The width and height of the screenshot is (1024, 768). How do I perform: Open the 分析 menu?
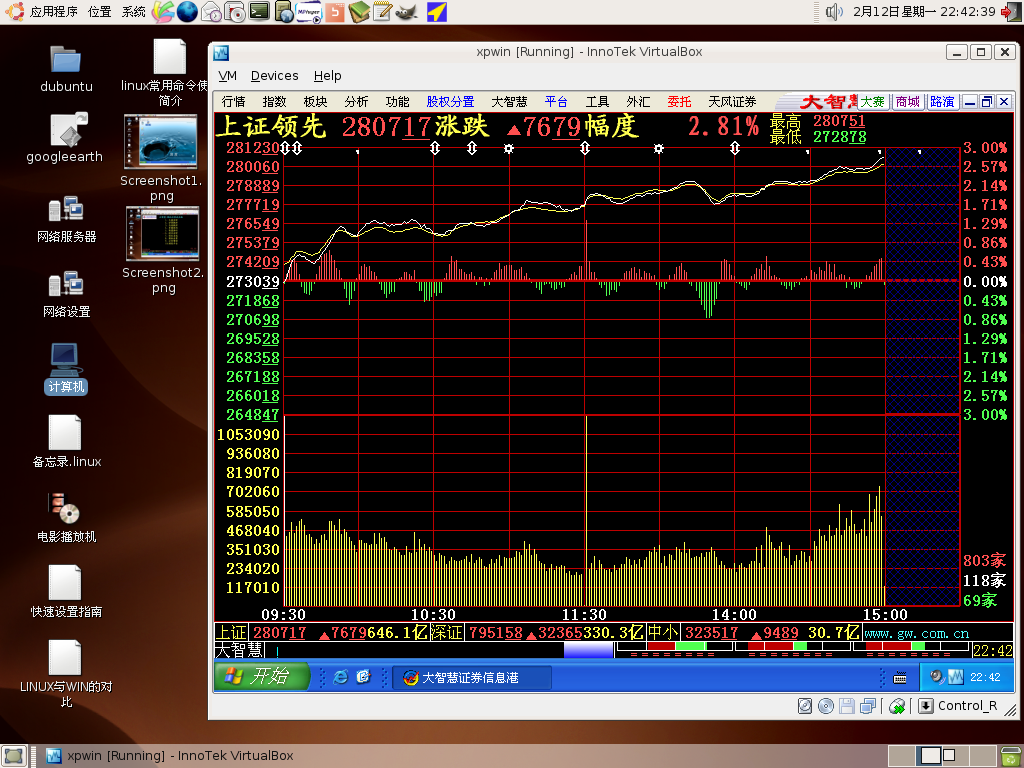click(x=357, y=101)
